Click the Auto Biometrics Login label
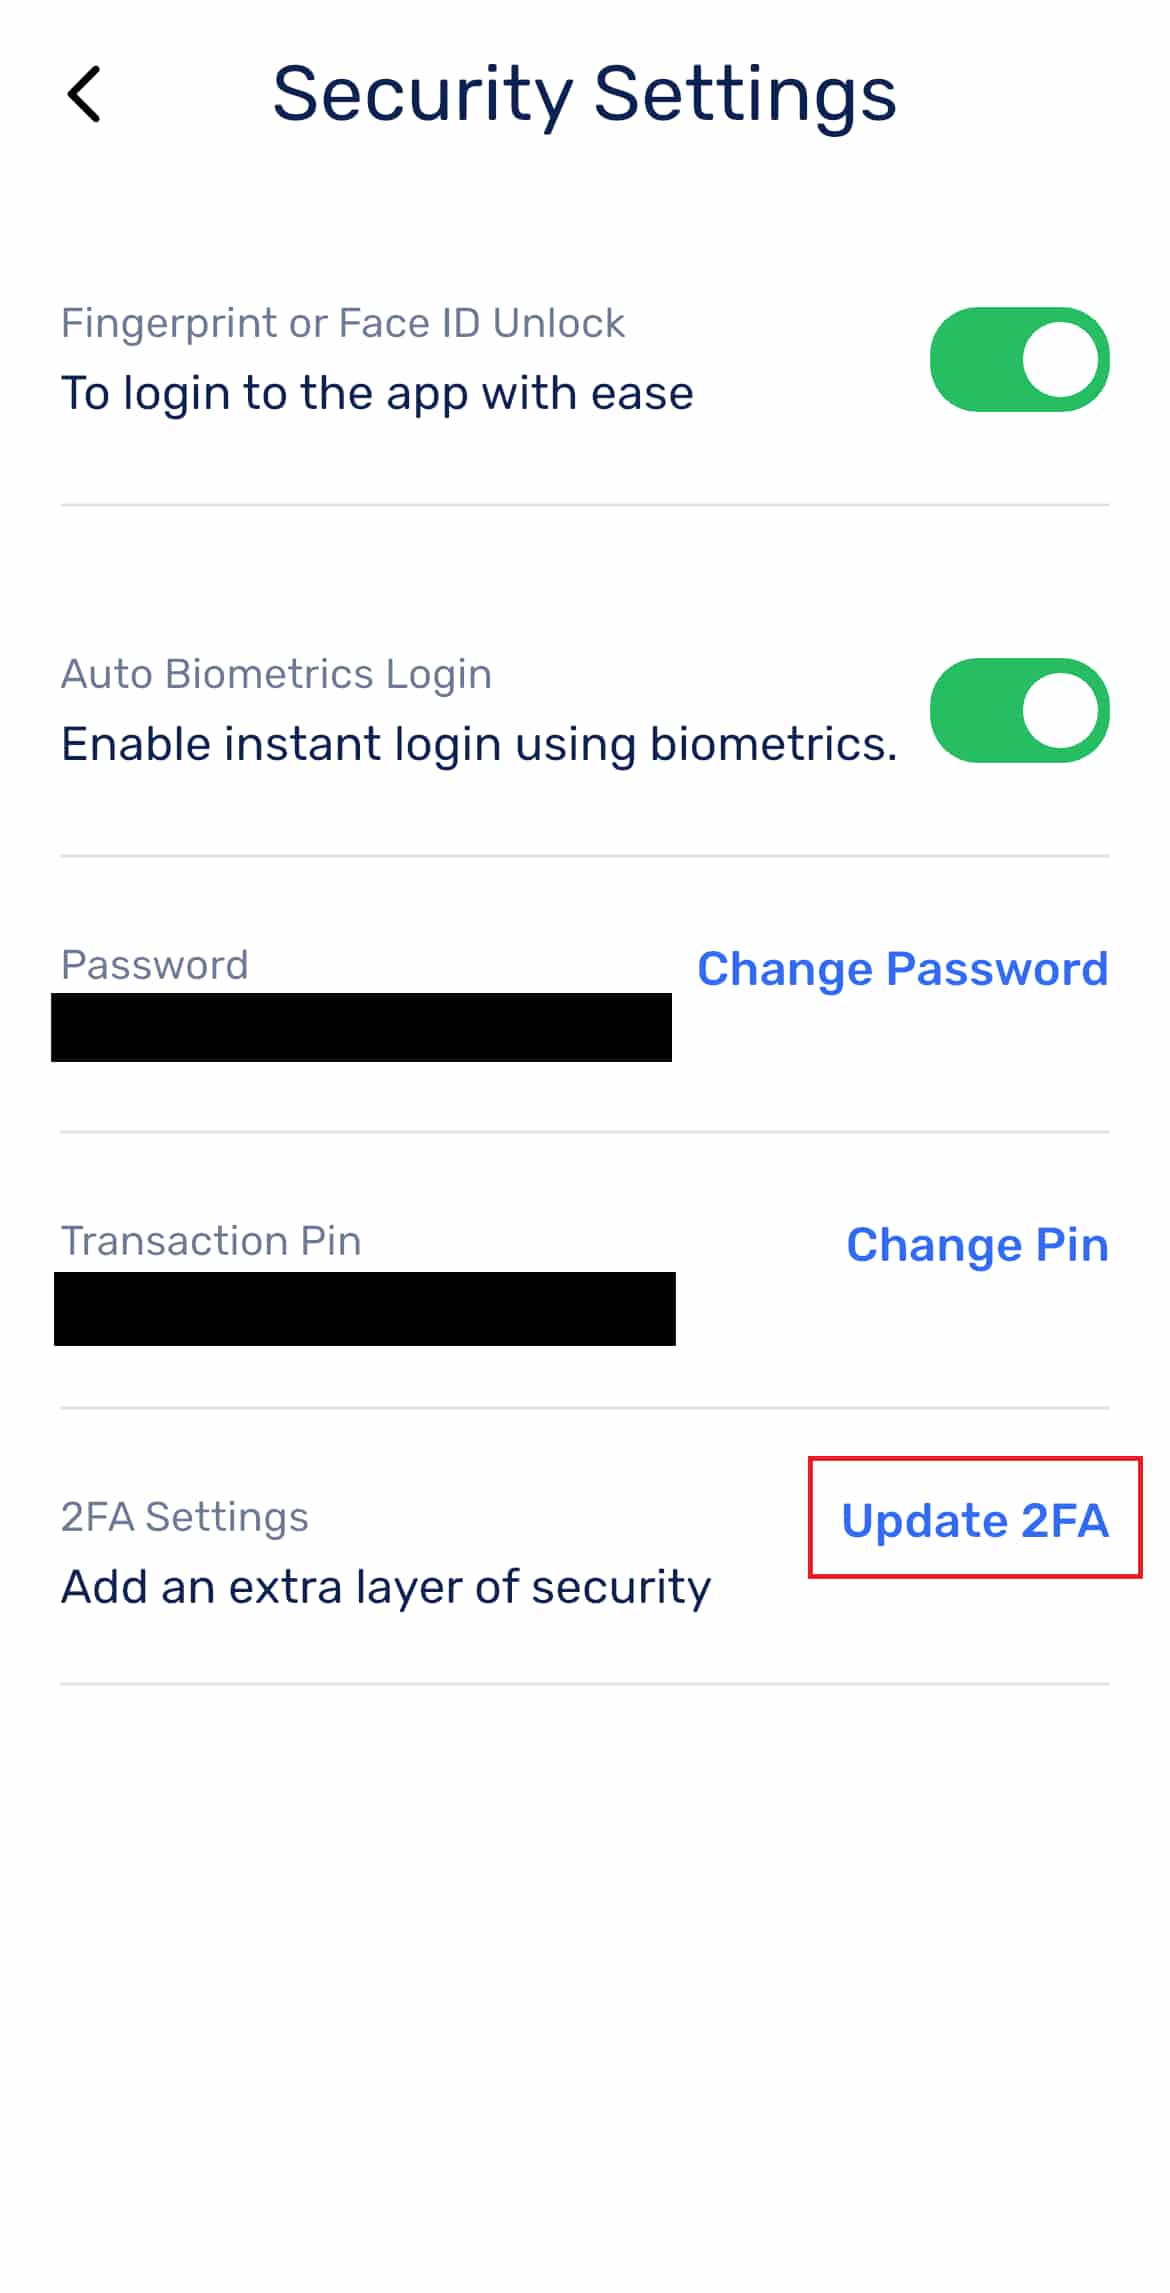The height and width of the screenshot is (2293, 1170). pyautogui.click(x=276, y=673)
